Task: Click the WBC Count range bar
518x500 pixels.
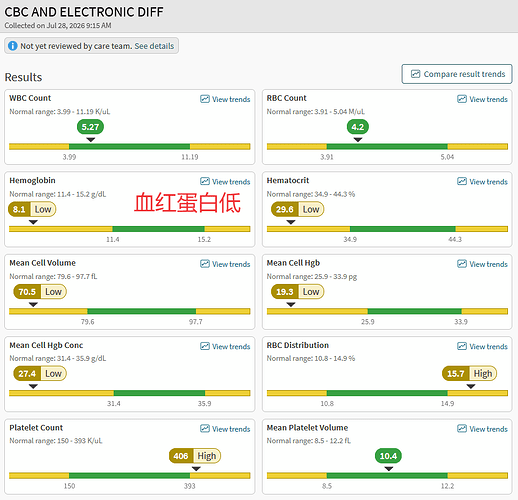Action: (130, 146)
